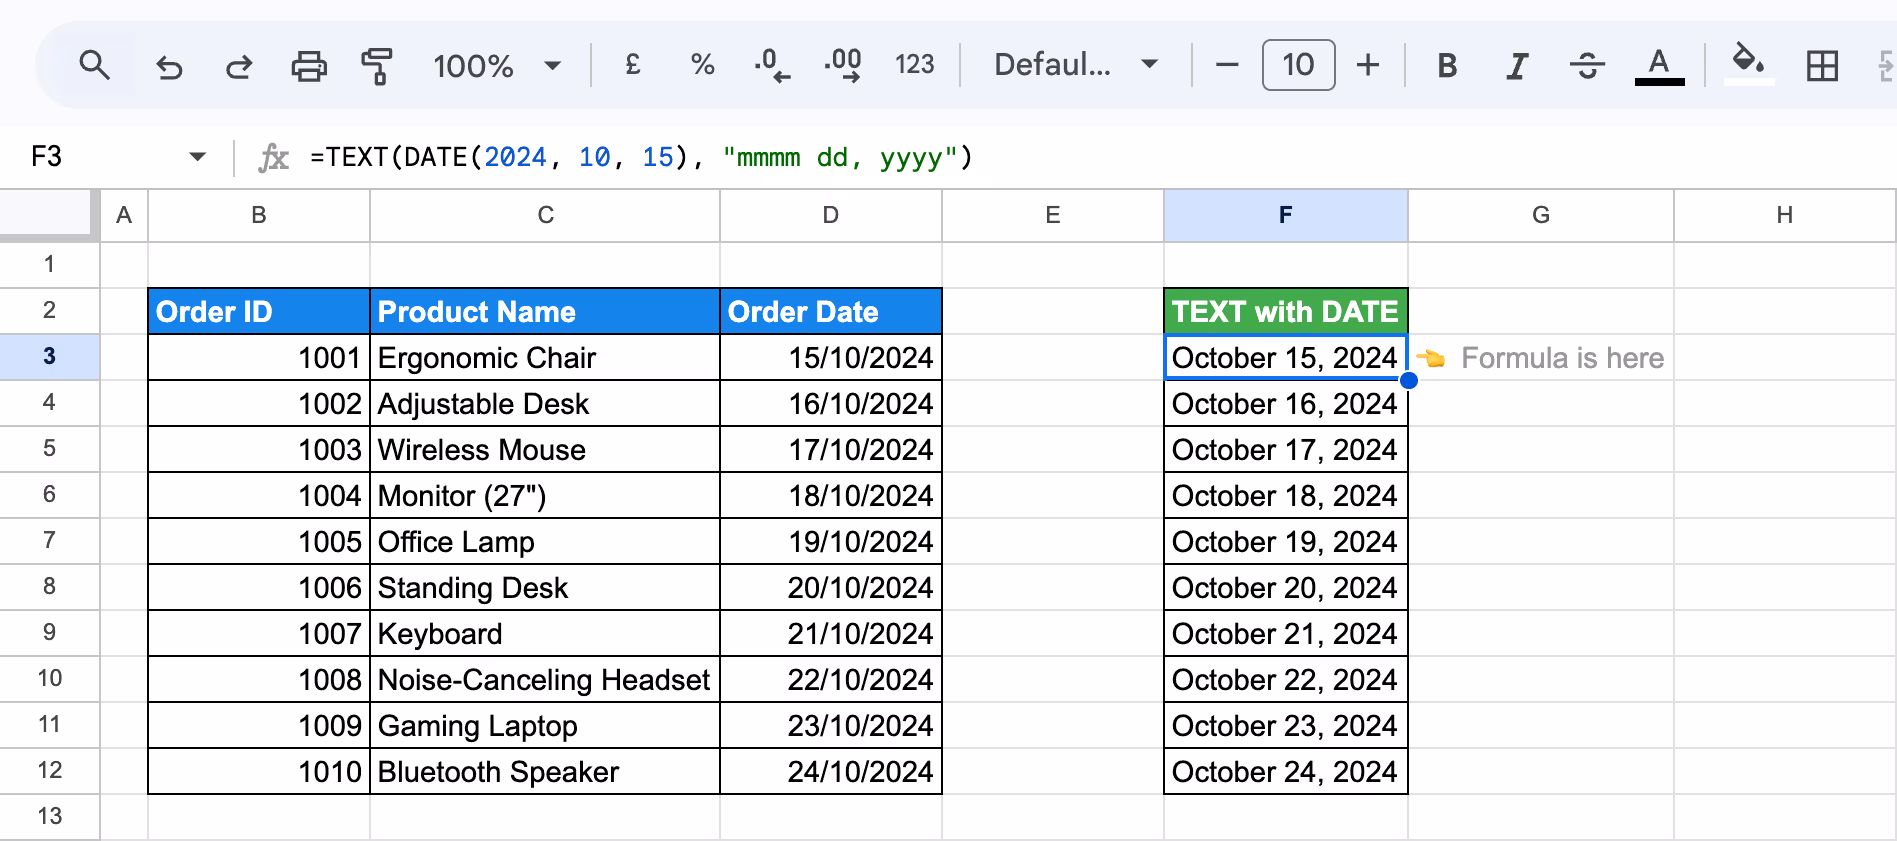This screenshot has height=841, width=1897.
Task: Select cell containing Ergonomic Chair
Action: click(545, 357)
